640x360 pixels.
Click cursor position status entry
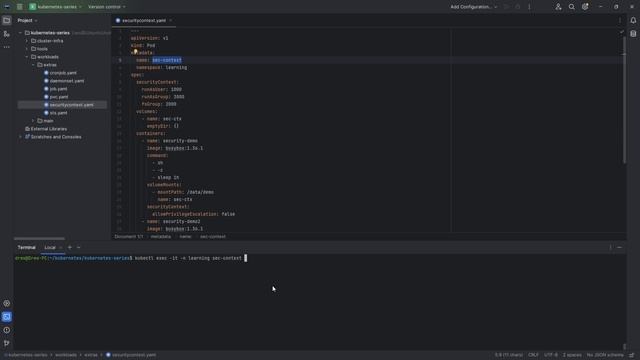point(509,355)
